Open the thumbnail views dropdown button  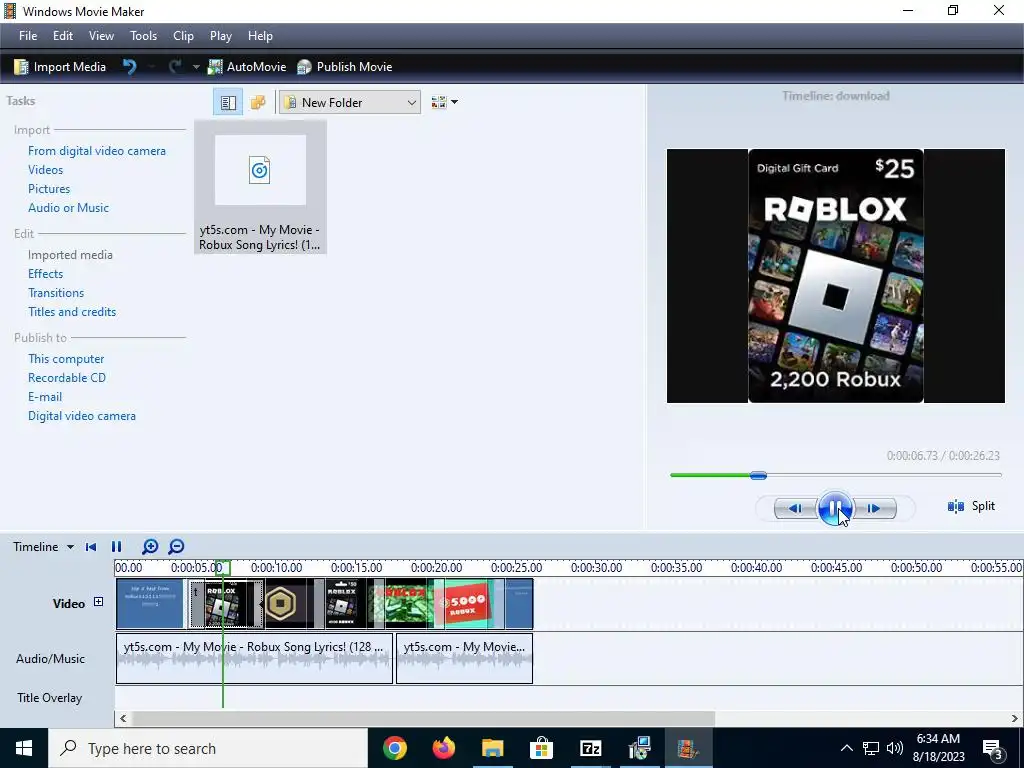point(445,102)
